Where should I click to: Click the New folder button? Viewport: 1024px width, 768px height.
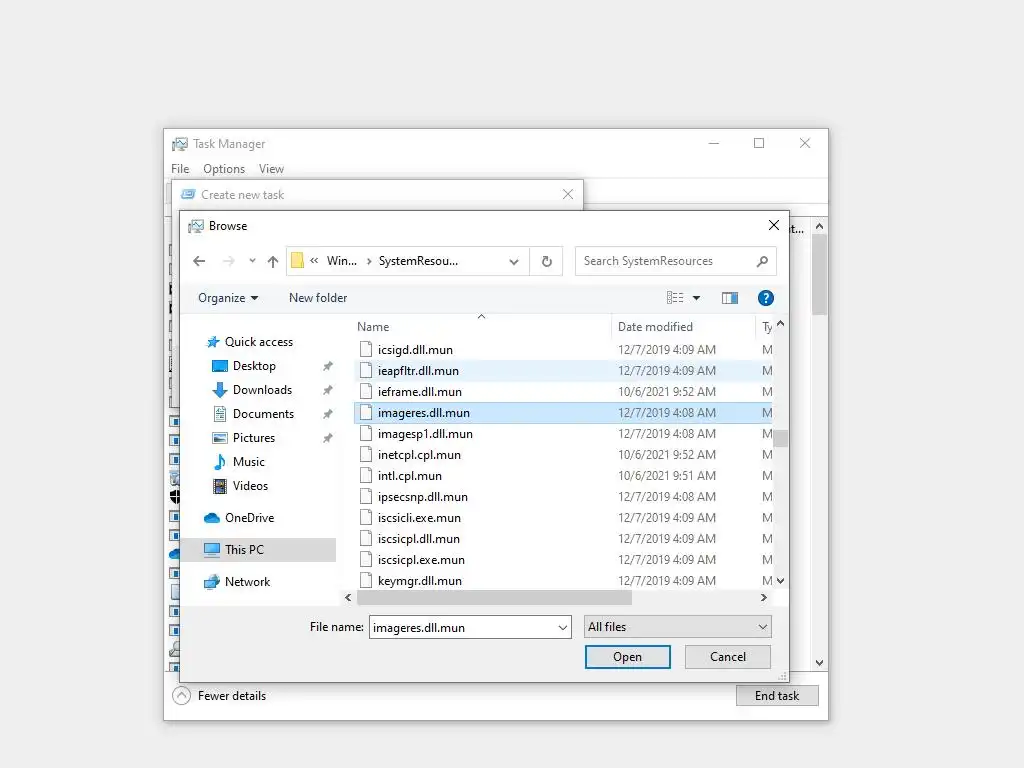coord(318,298)
